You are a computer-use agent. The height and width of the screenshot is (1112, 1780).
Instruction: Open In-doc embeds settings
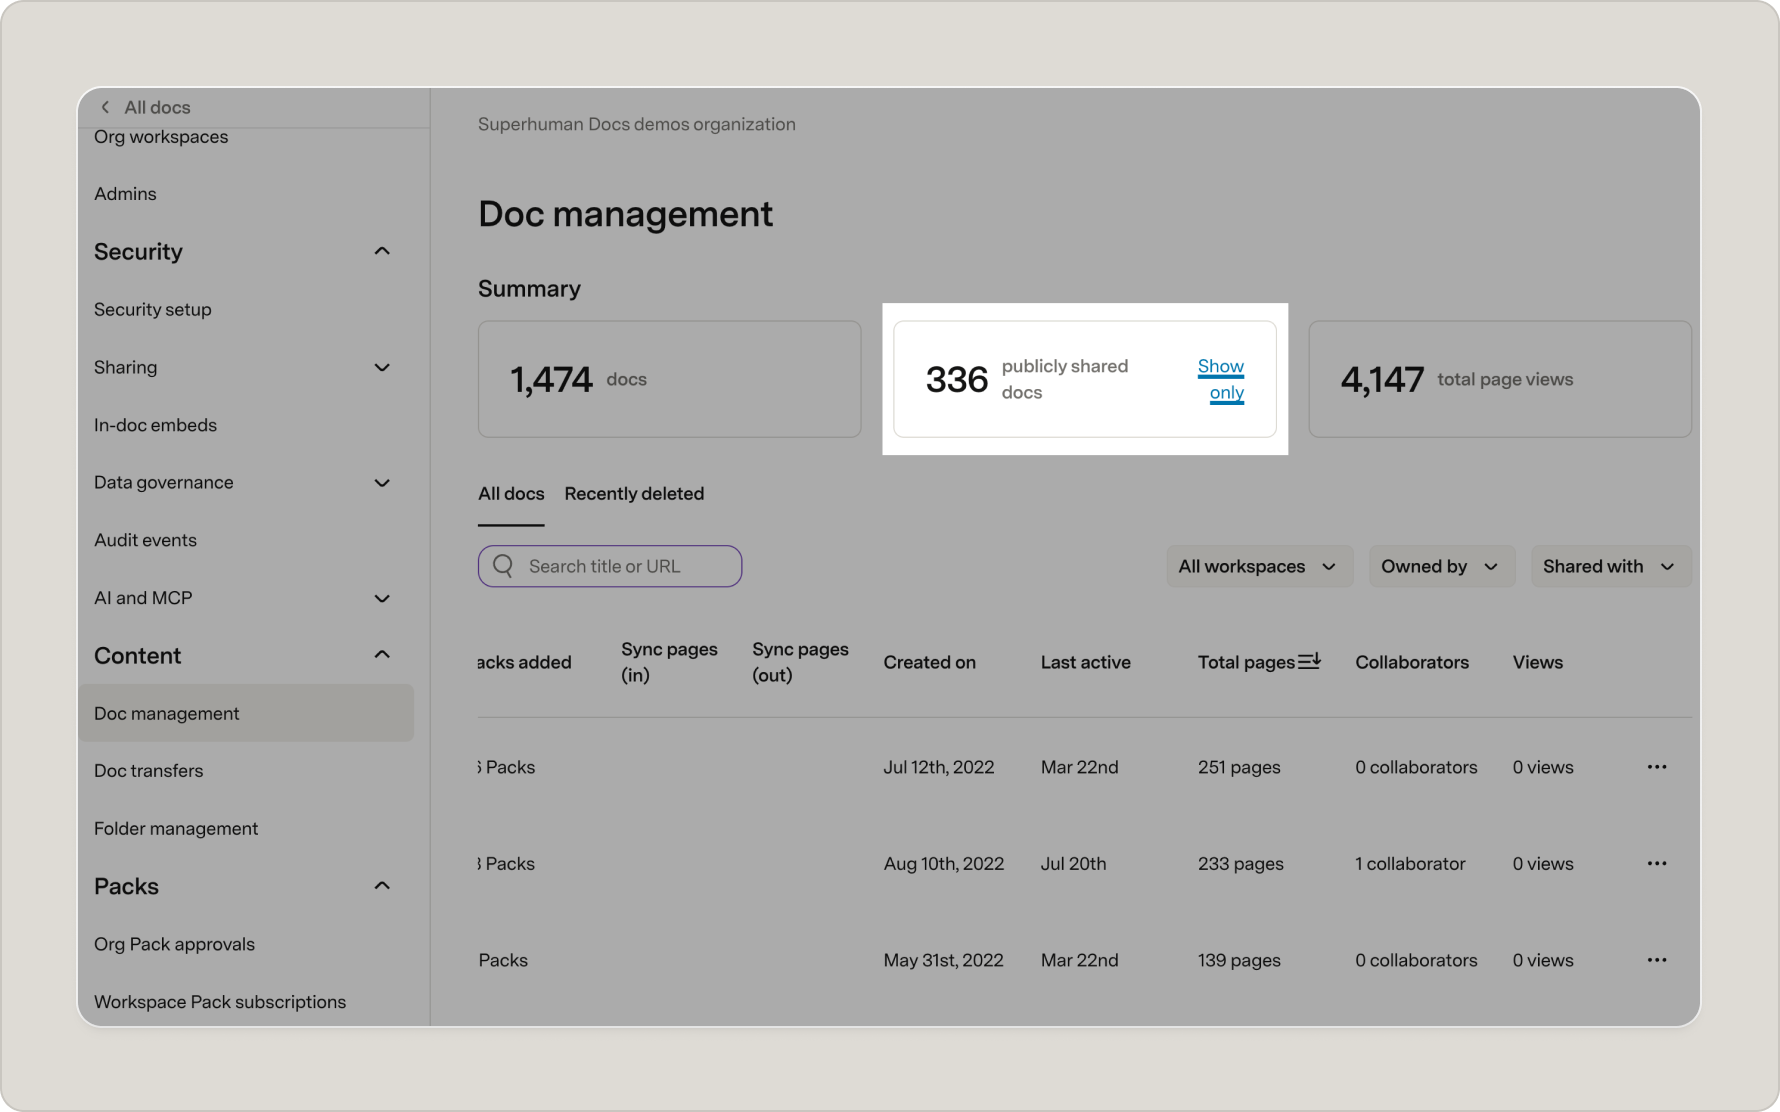pyautogui.click(x=155, y=425)
